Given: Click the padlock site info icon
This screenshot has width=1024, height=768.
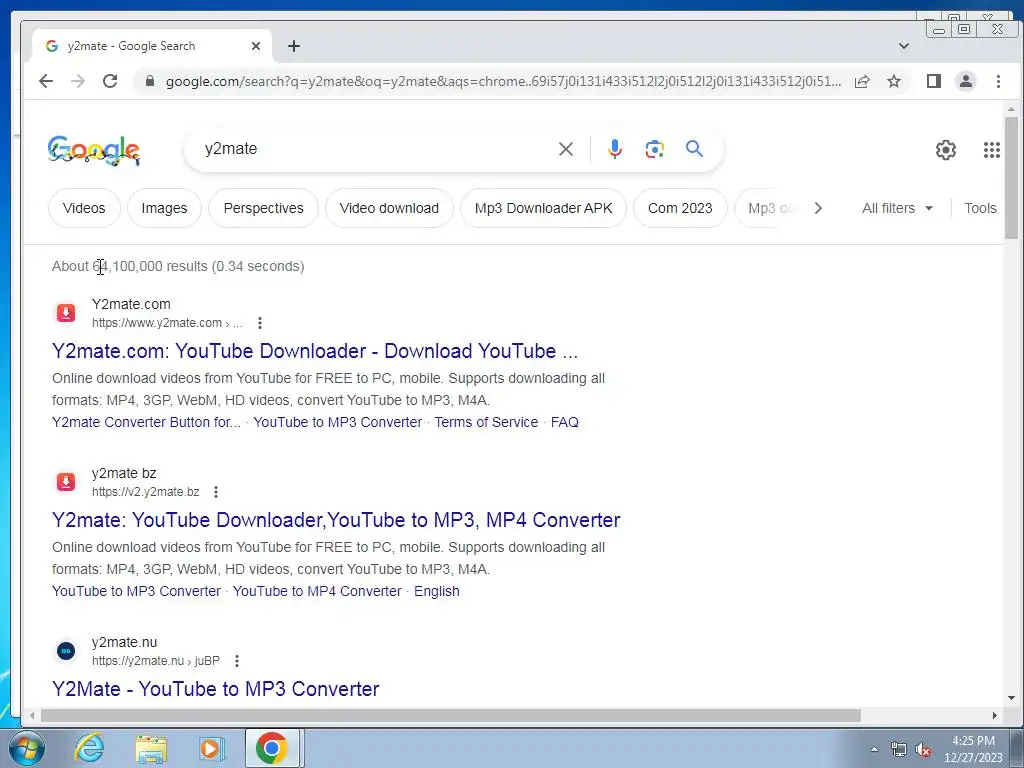Looking at the screenshot, I should coord(150,81).
